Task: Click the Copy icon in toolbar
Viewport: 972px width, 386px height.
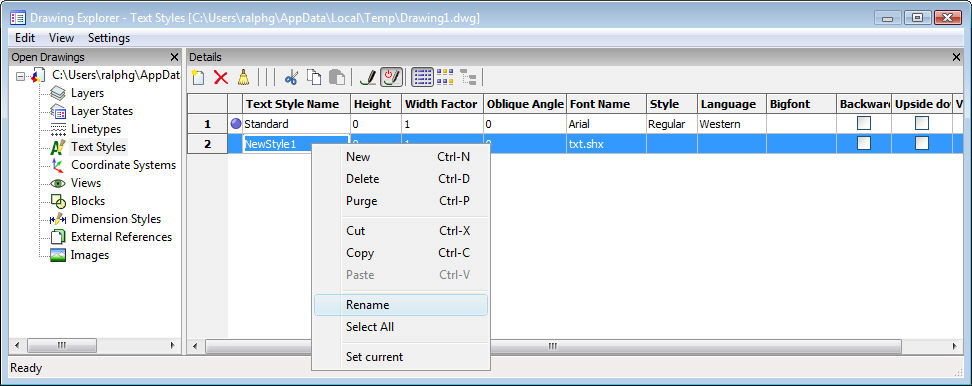Action: 315,77
